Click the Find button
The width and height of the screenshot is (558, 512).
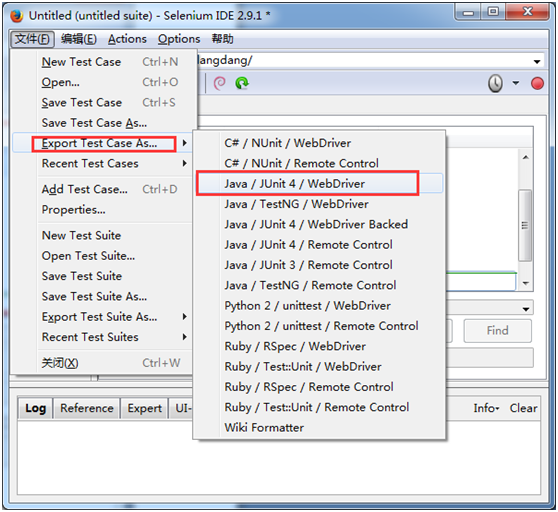[x=498, y=331]
